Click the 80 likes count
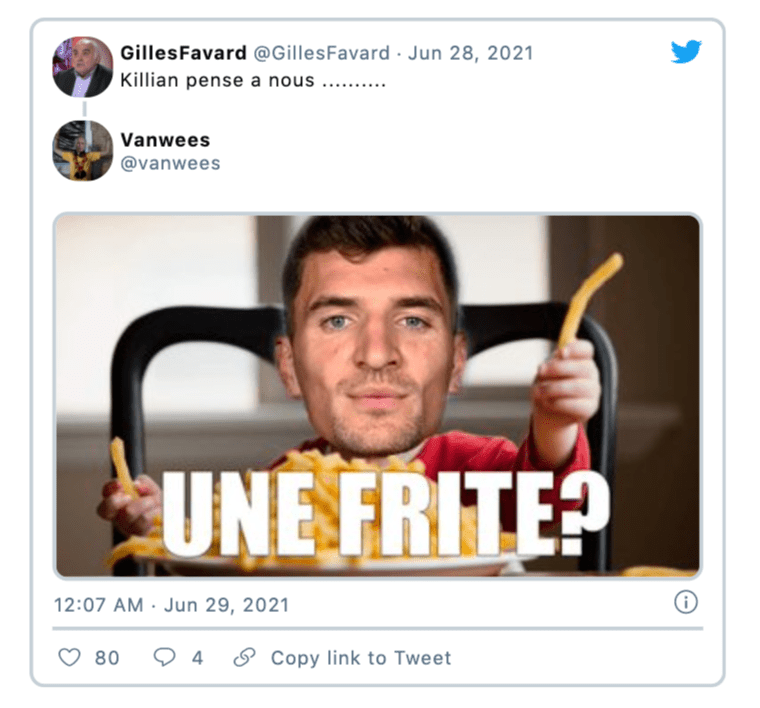 pos(107,658)
